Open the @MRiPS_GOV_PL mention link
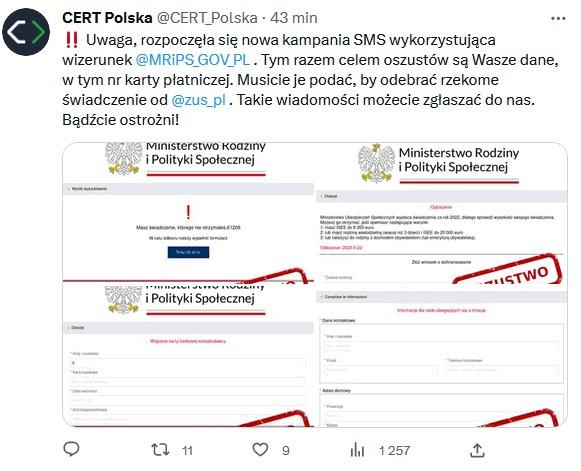Screen dimensions: 581x471 193,60
